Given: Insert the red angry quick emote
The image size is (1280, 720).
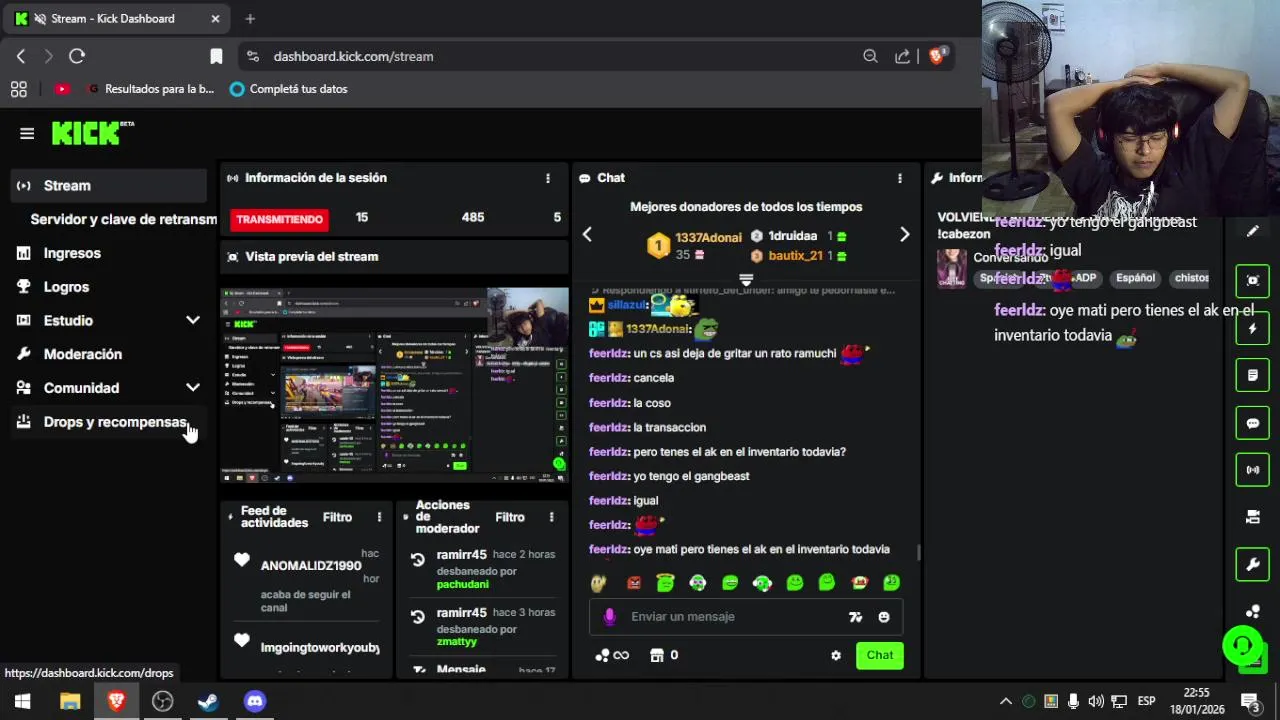Looking at the screenshot, I should (633, 582).
